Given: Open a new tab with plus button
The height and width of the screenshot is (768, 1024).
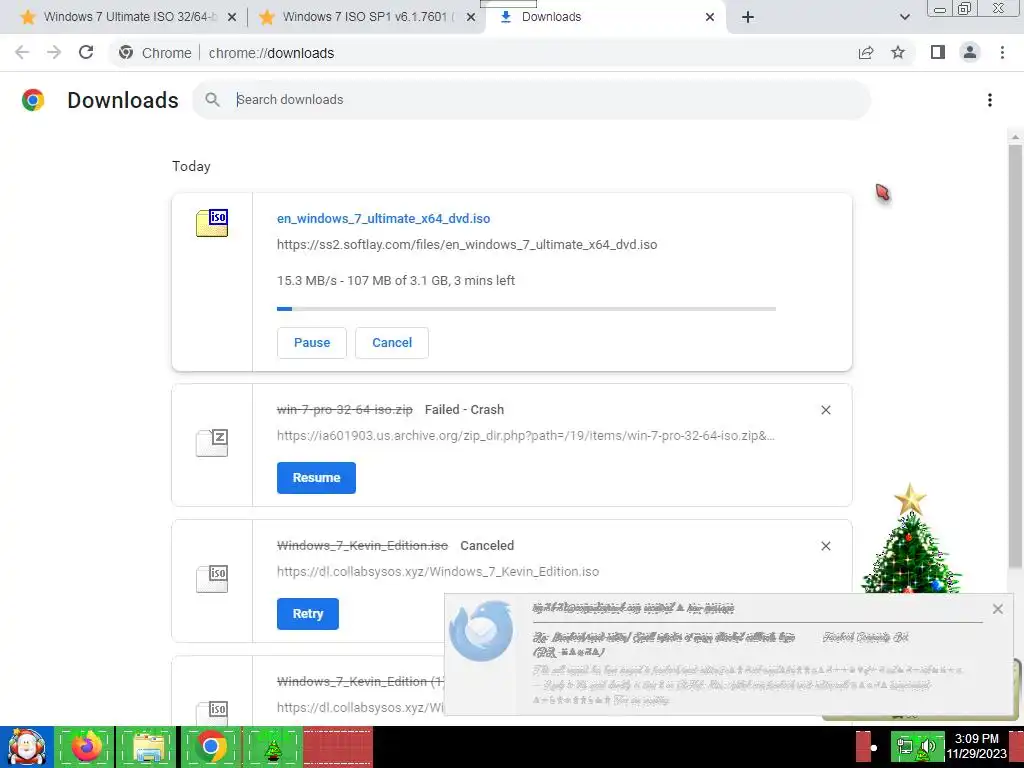Looking at the screenshot, I should coord(748,18).
